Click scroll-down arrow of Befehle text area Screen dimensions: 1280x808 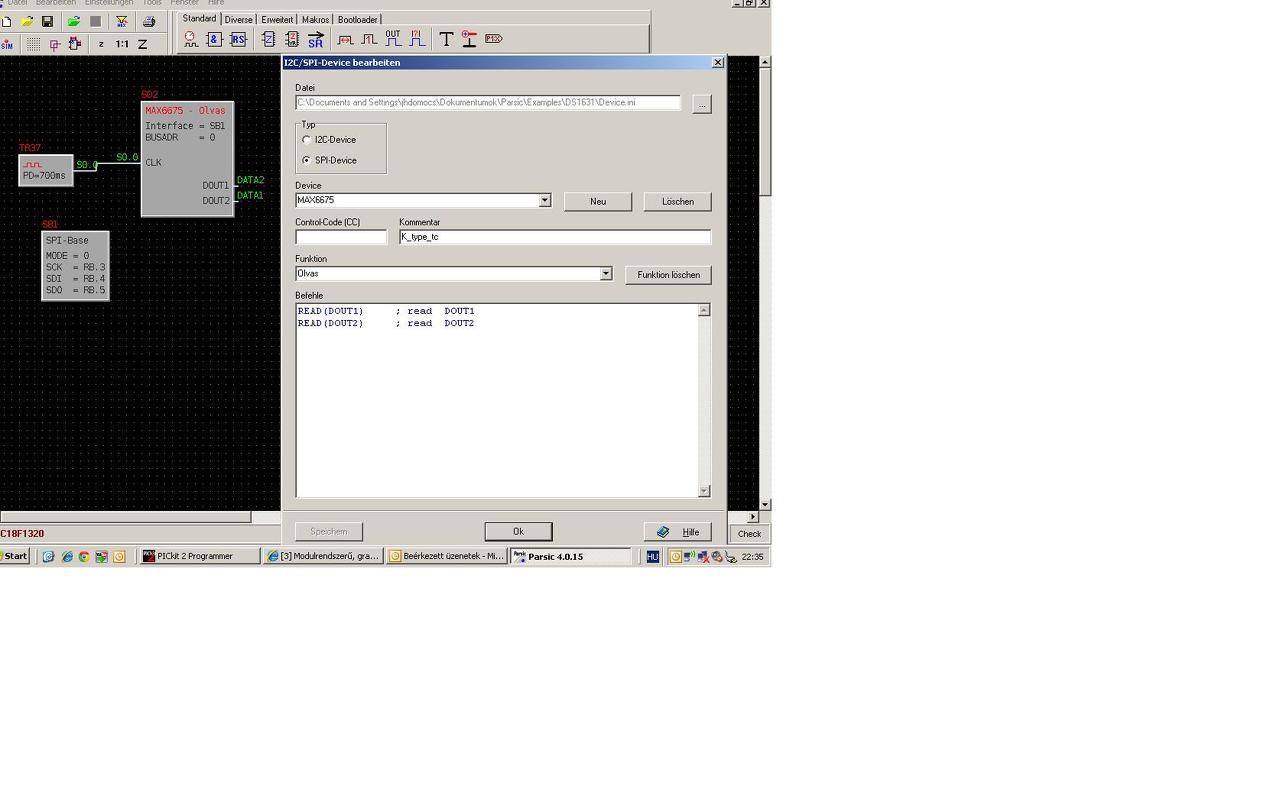704,490
